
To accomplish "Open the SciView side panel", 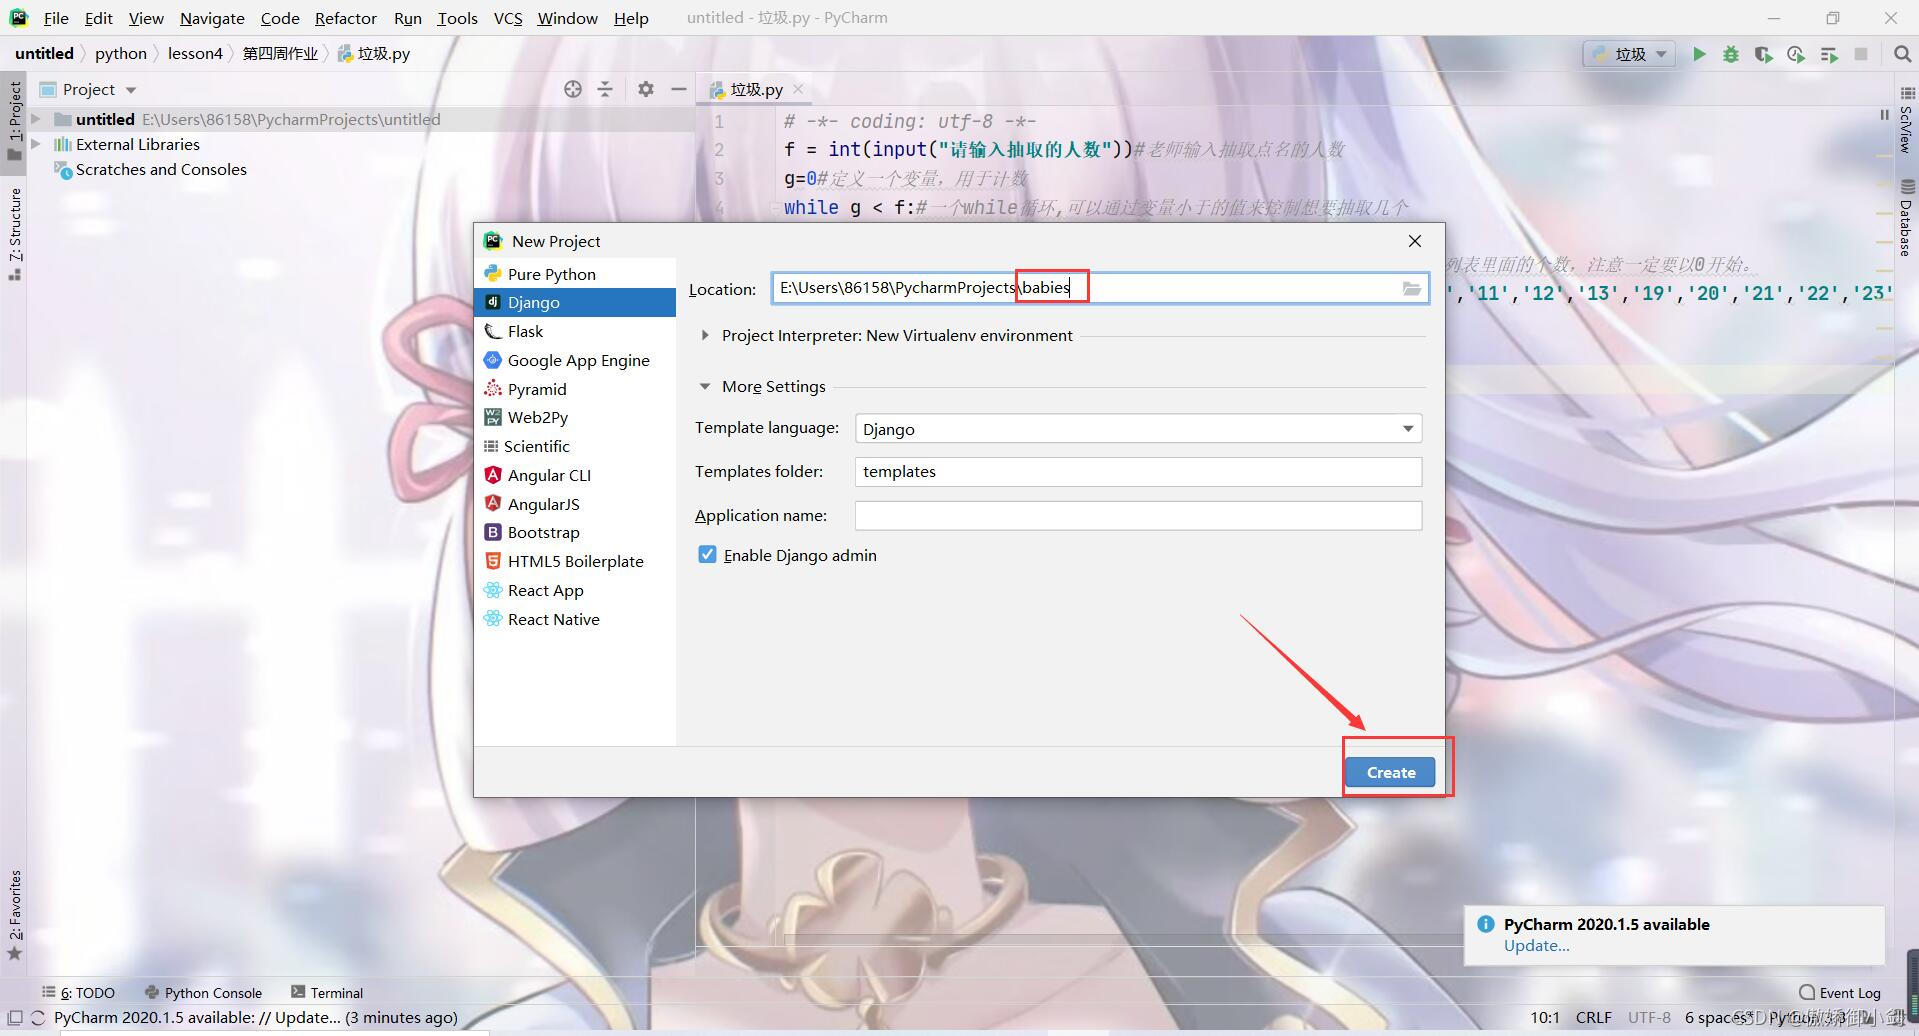I will 1906,120.
